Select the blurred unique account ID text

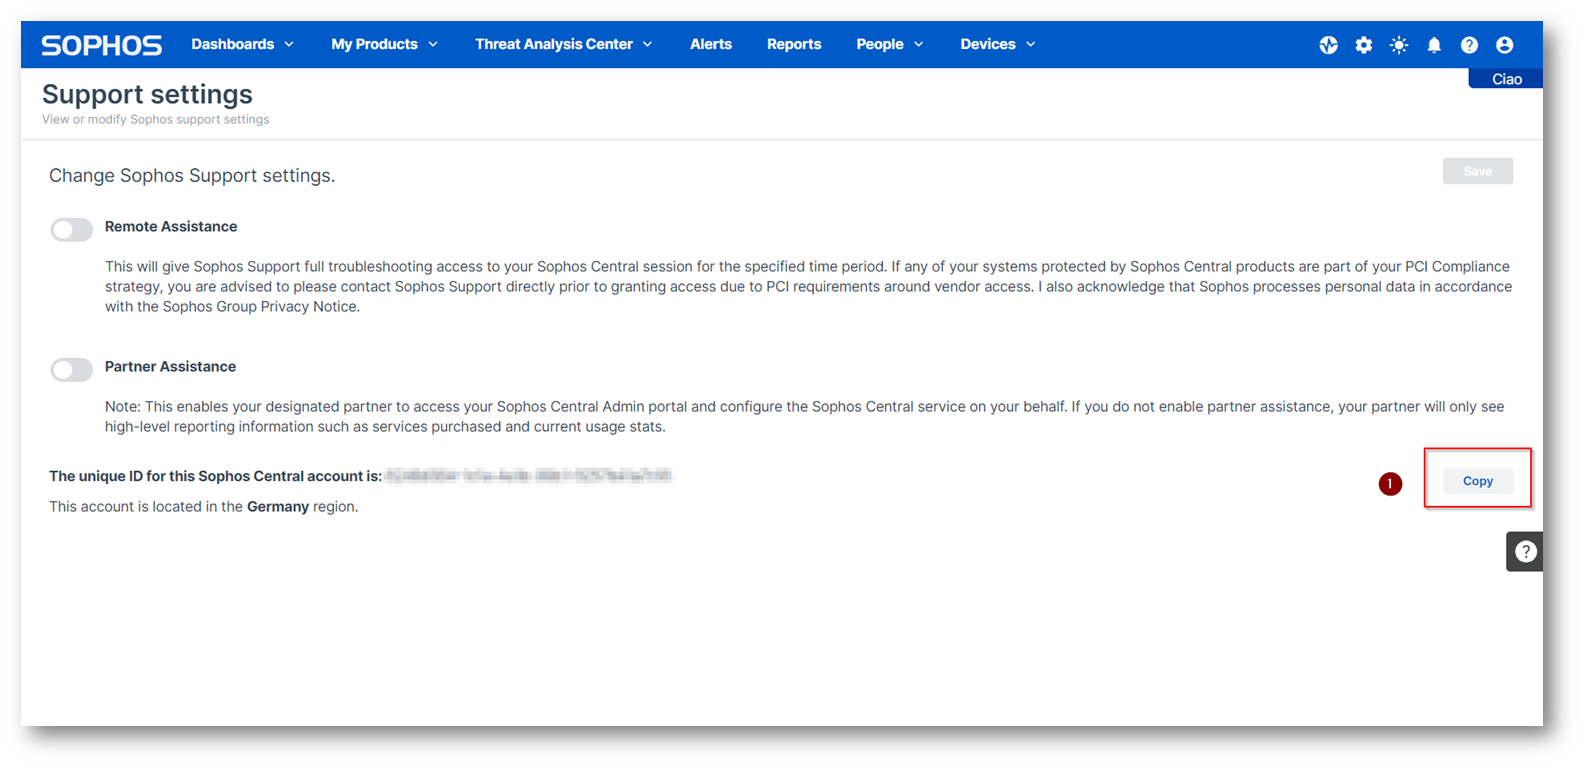[529, 475]
